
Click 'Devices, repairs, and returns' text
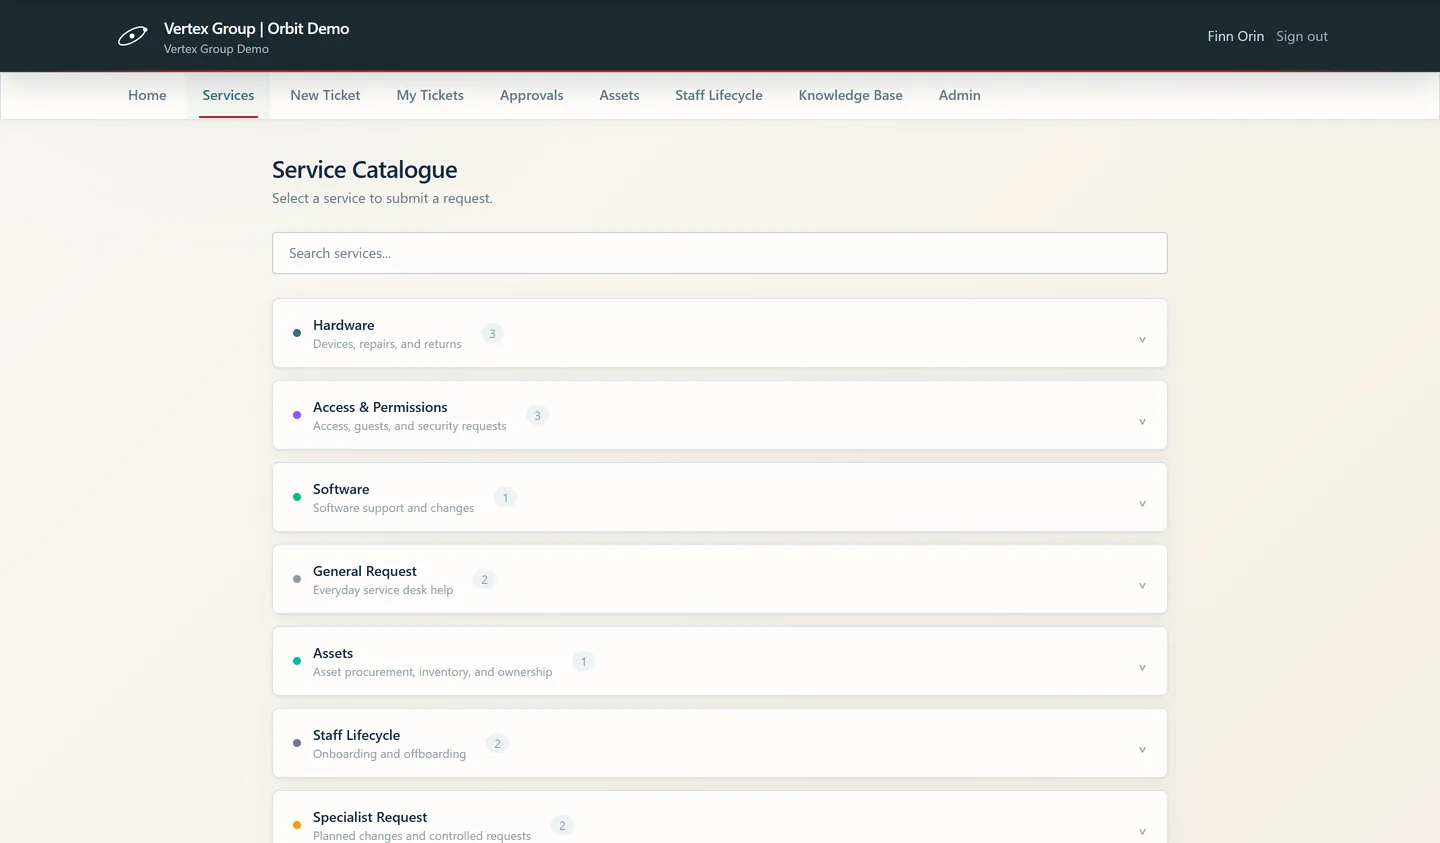click(387, 344)
